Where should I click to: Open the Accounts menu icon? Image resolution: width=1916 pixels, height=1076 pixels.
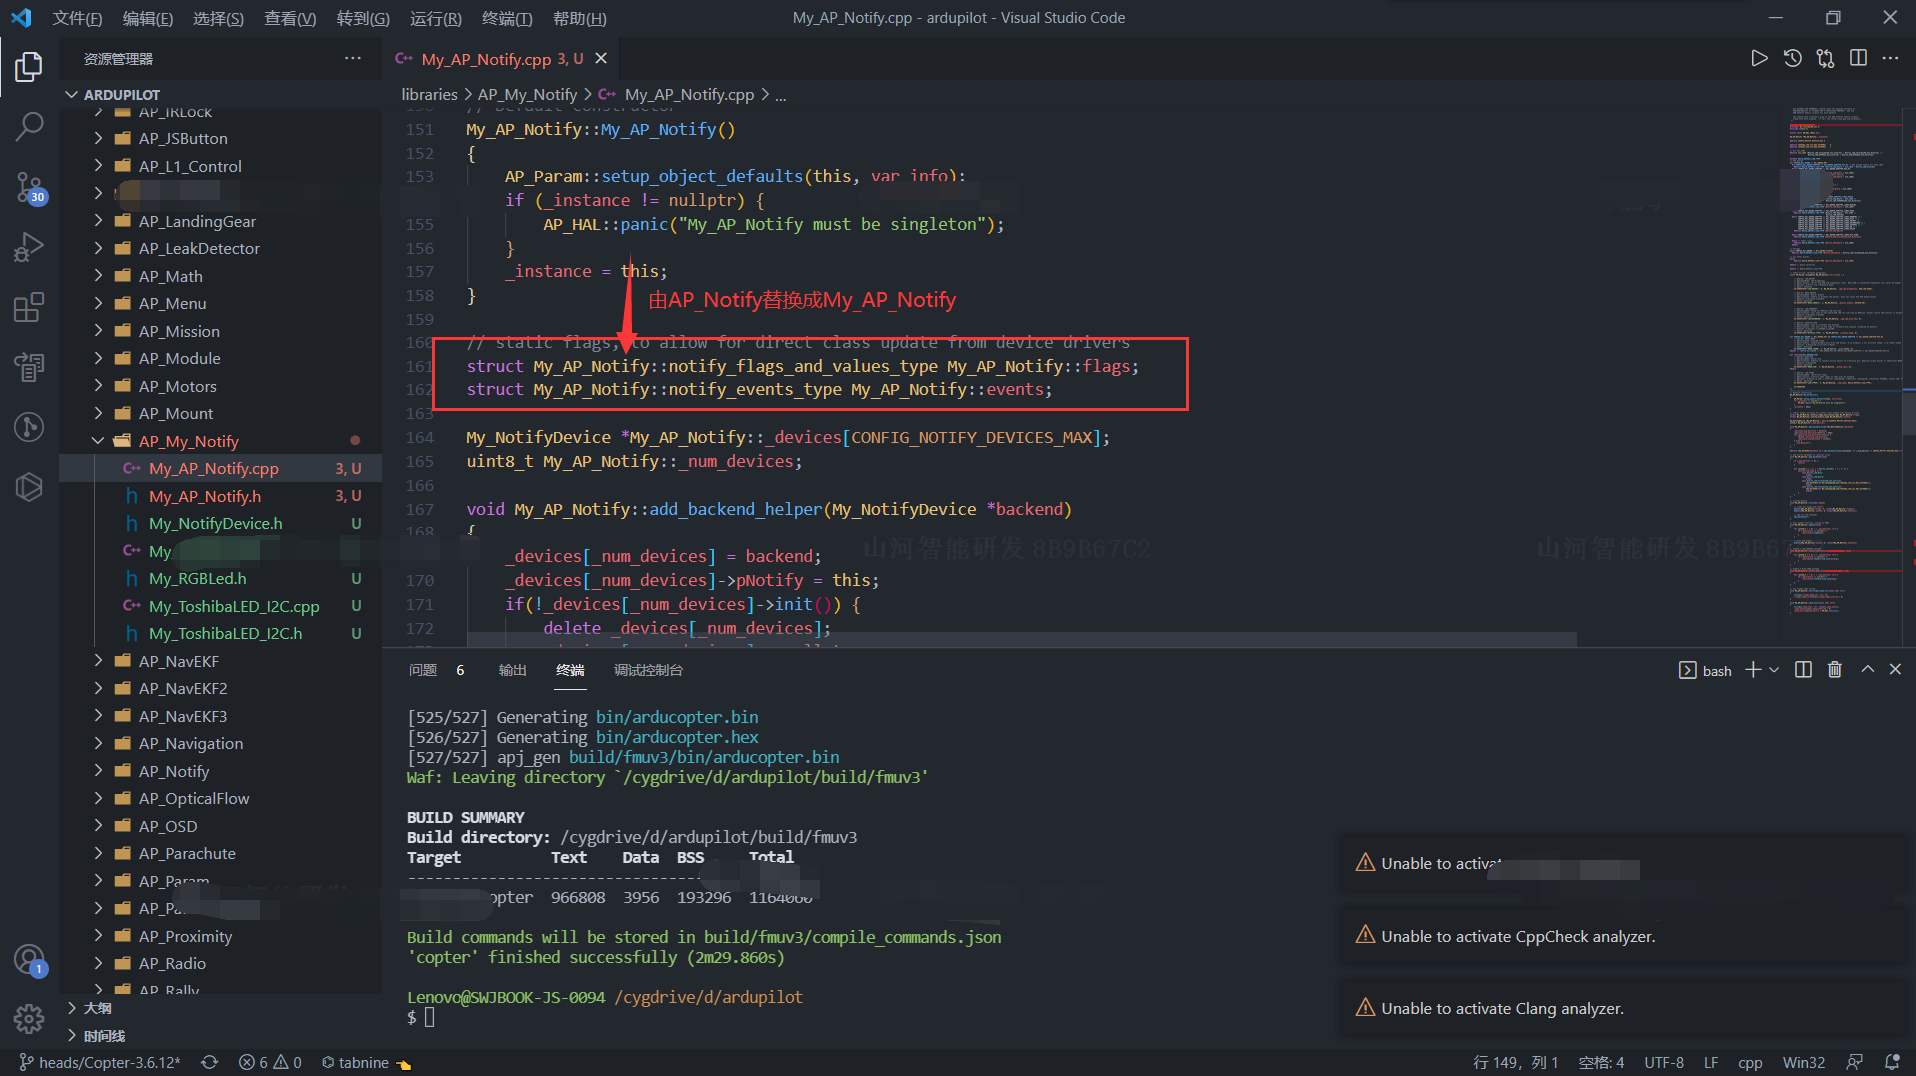(29, 960)
